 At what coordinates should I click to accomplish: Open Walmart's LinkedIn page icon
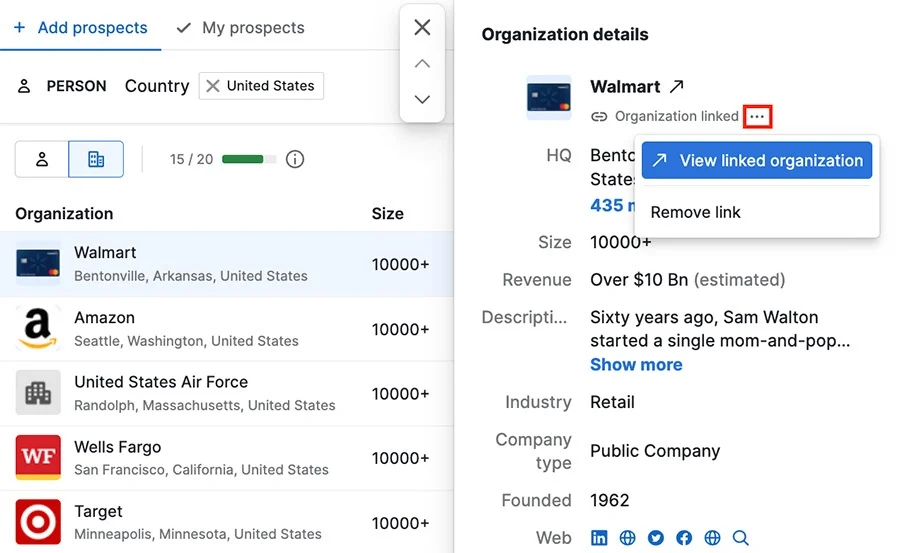[599, 537]
